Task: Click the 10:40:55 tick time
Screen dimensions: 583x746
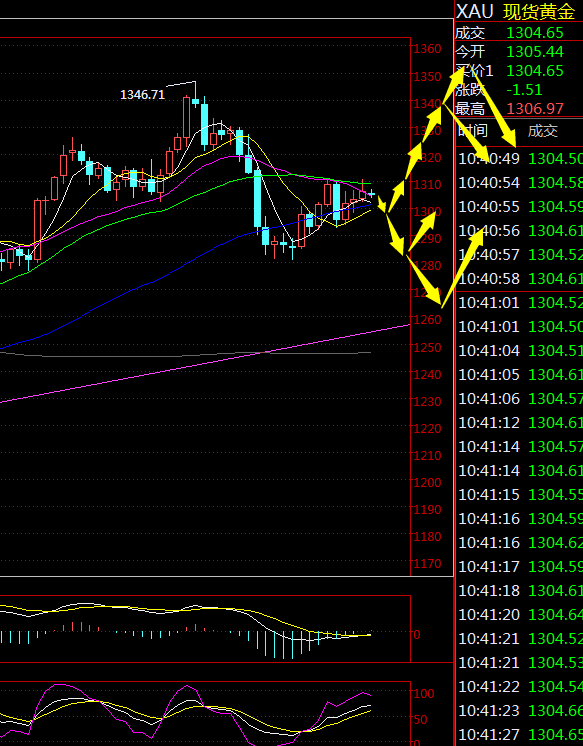Action: [x=489, y=206]
